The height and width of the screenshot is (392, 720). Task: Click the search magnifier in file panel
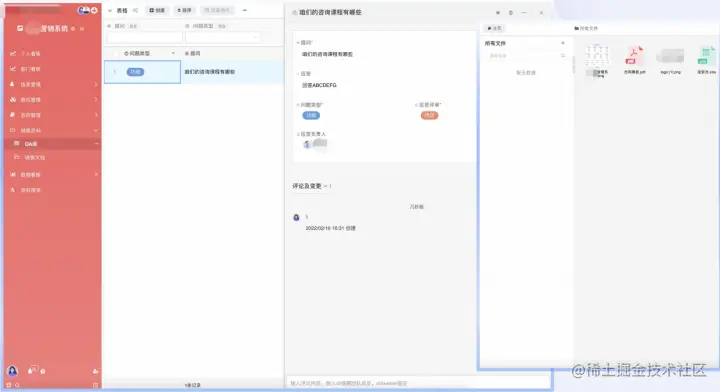(x=563, y=56)
